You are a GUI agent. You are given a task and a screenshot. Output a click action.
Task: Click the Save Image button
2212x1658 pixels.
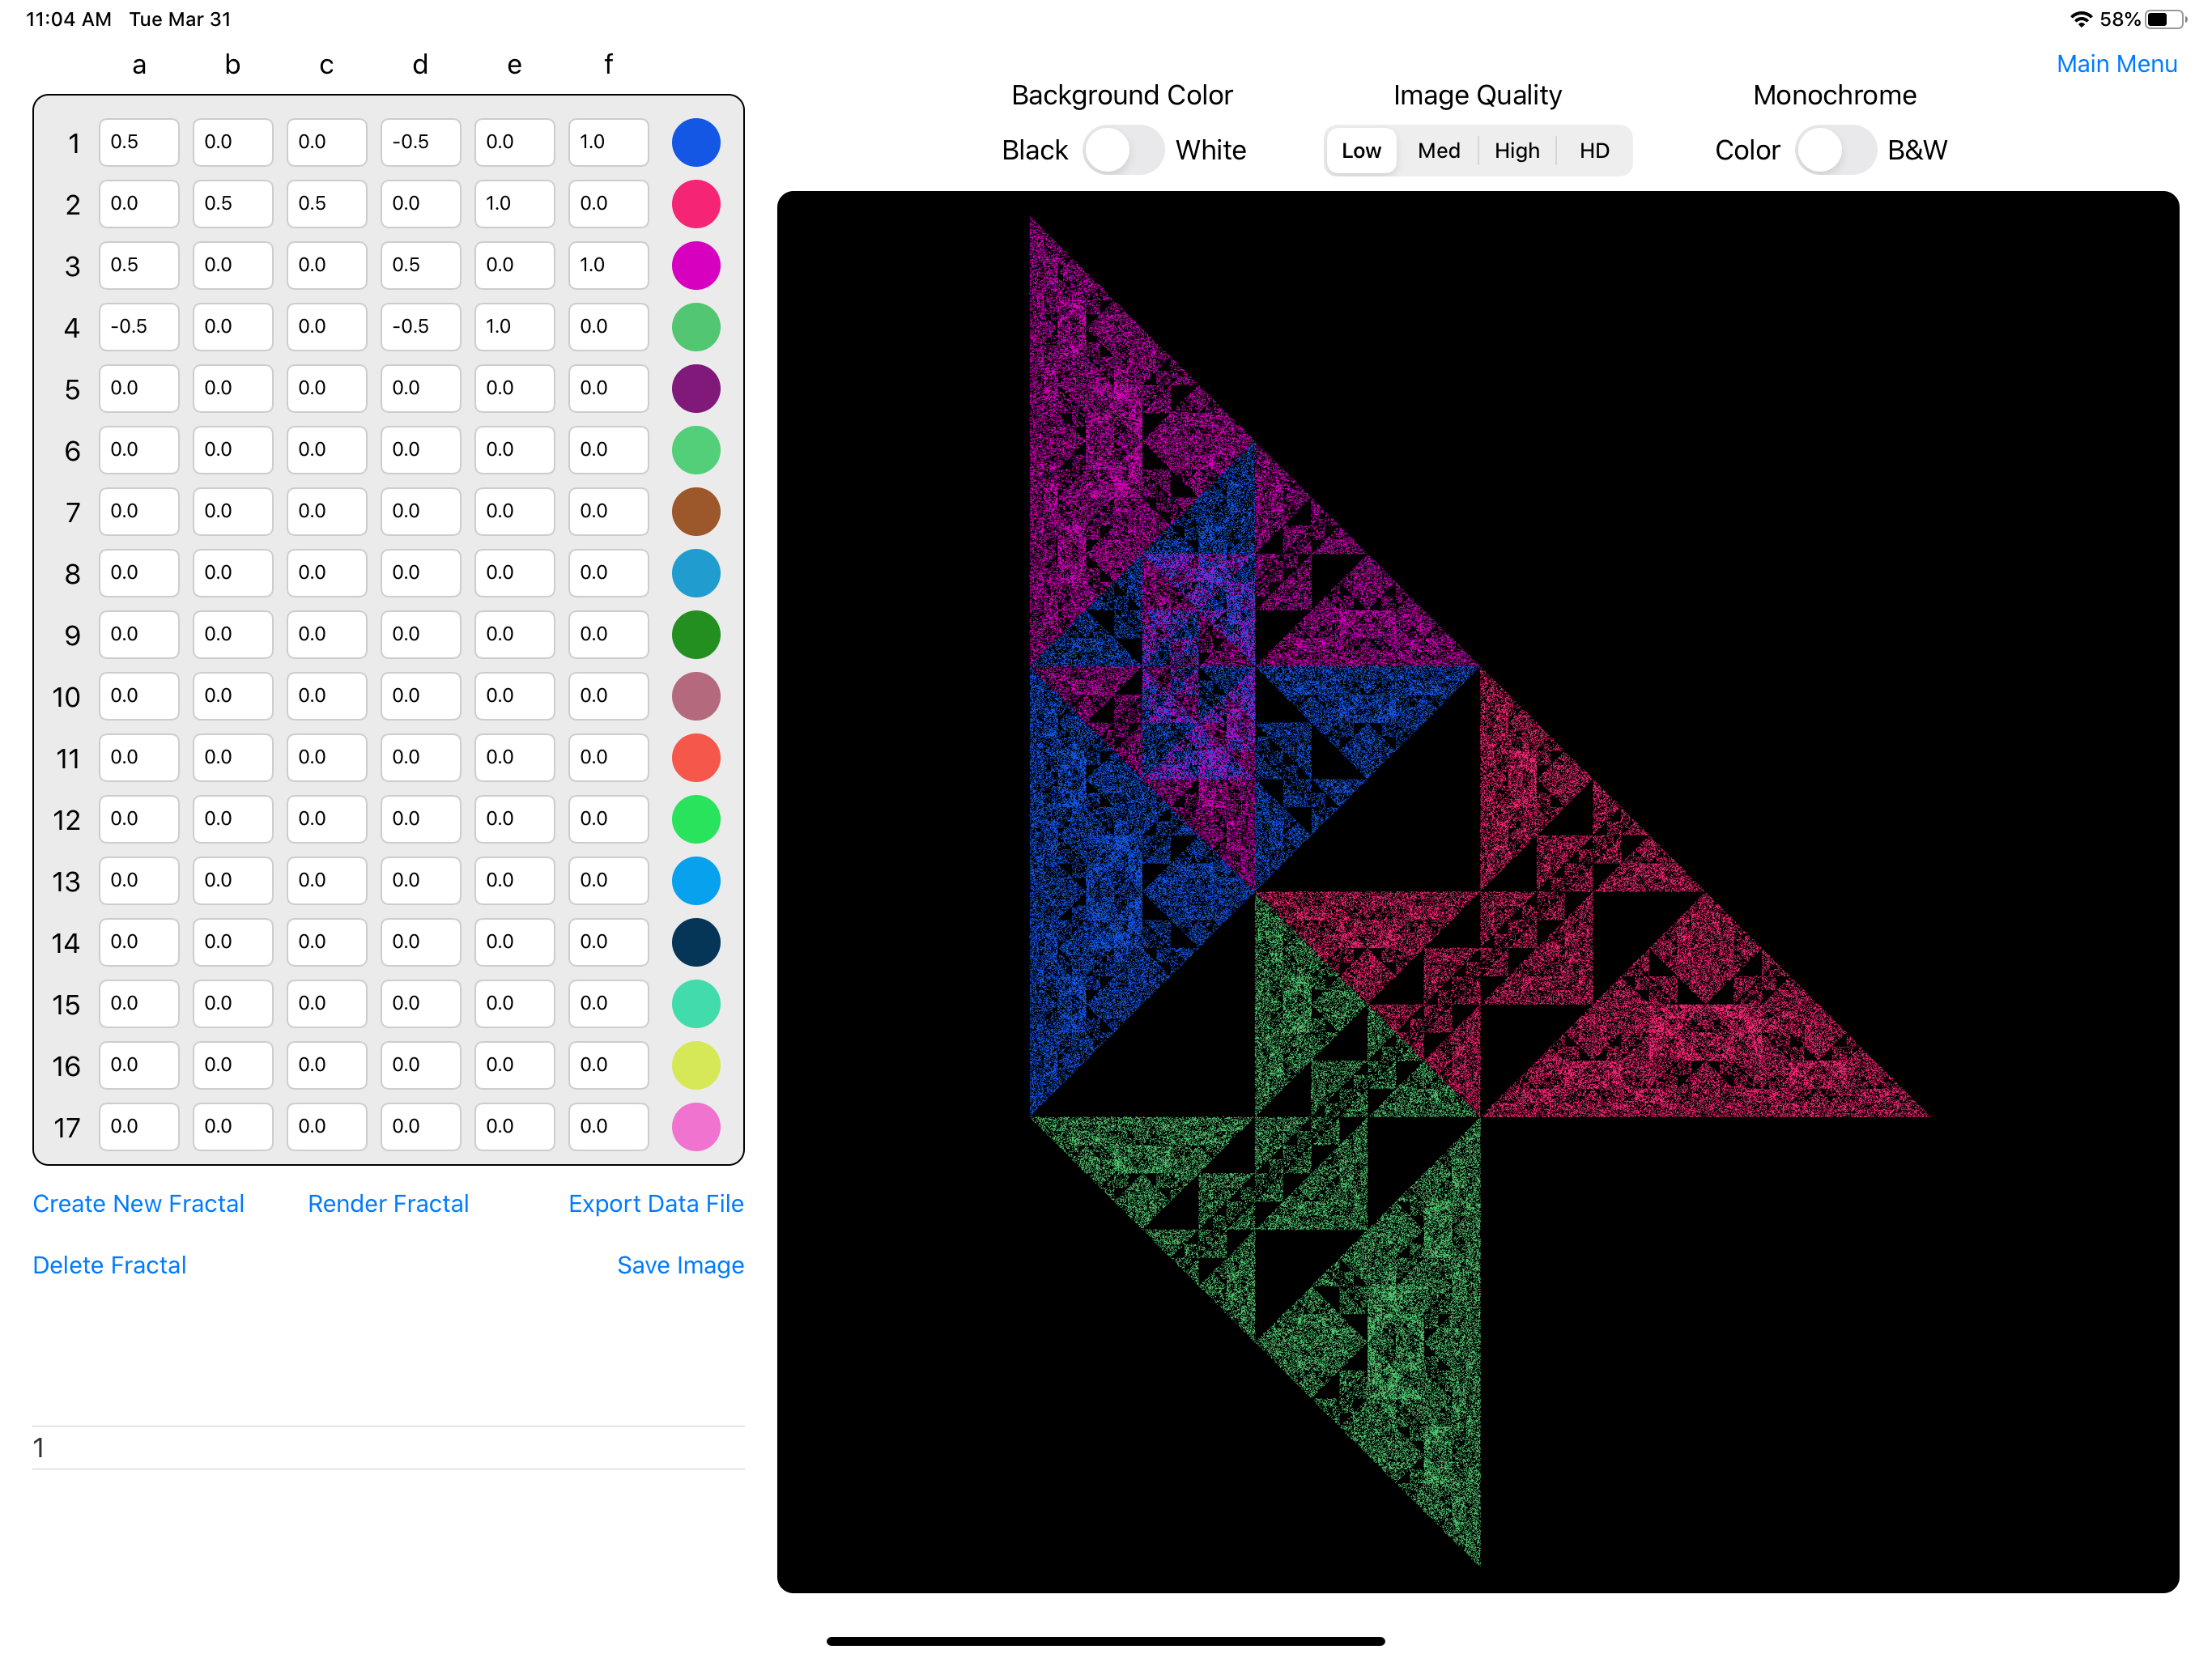click(680, 1265)
